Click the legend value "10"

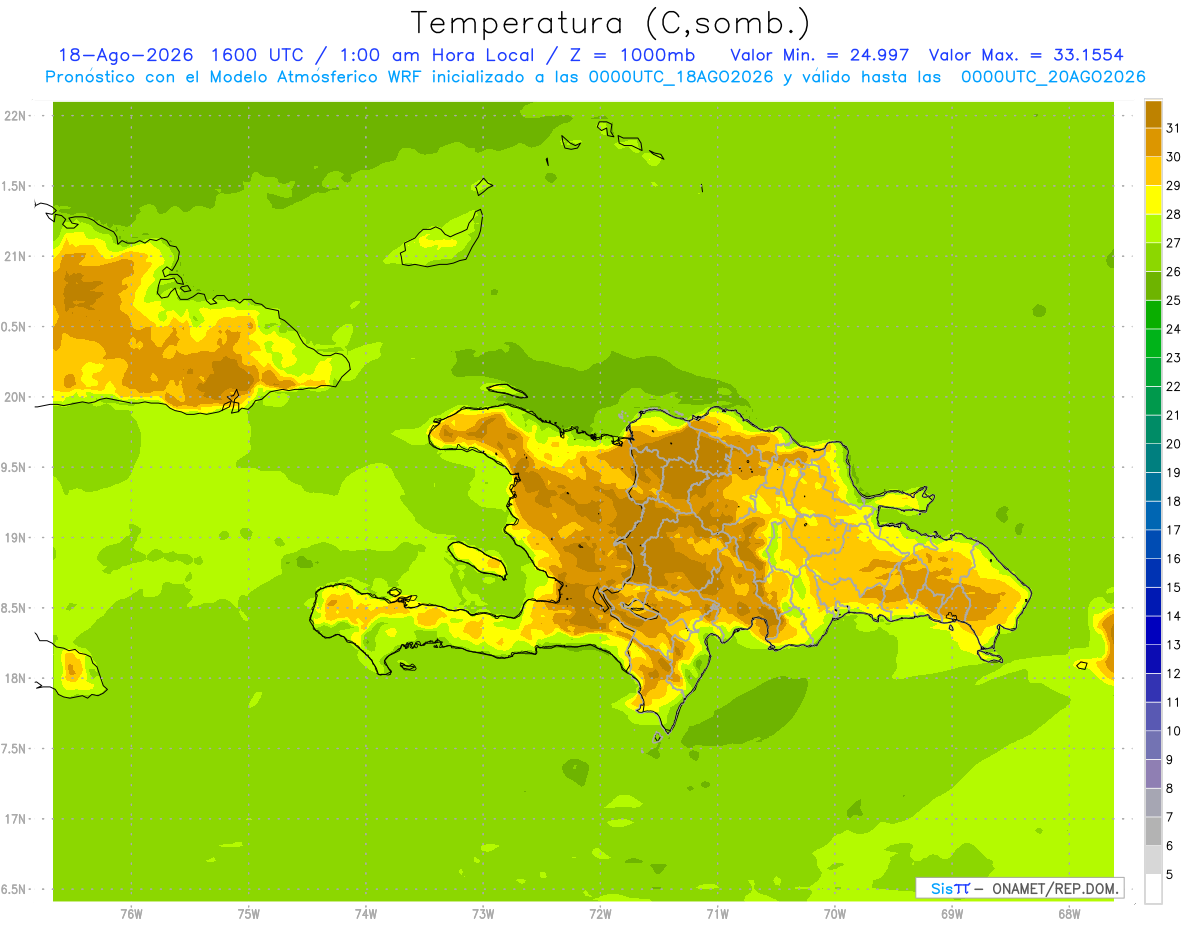pyautogui.click(x=1173, y=731)
